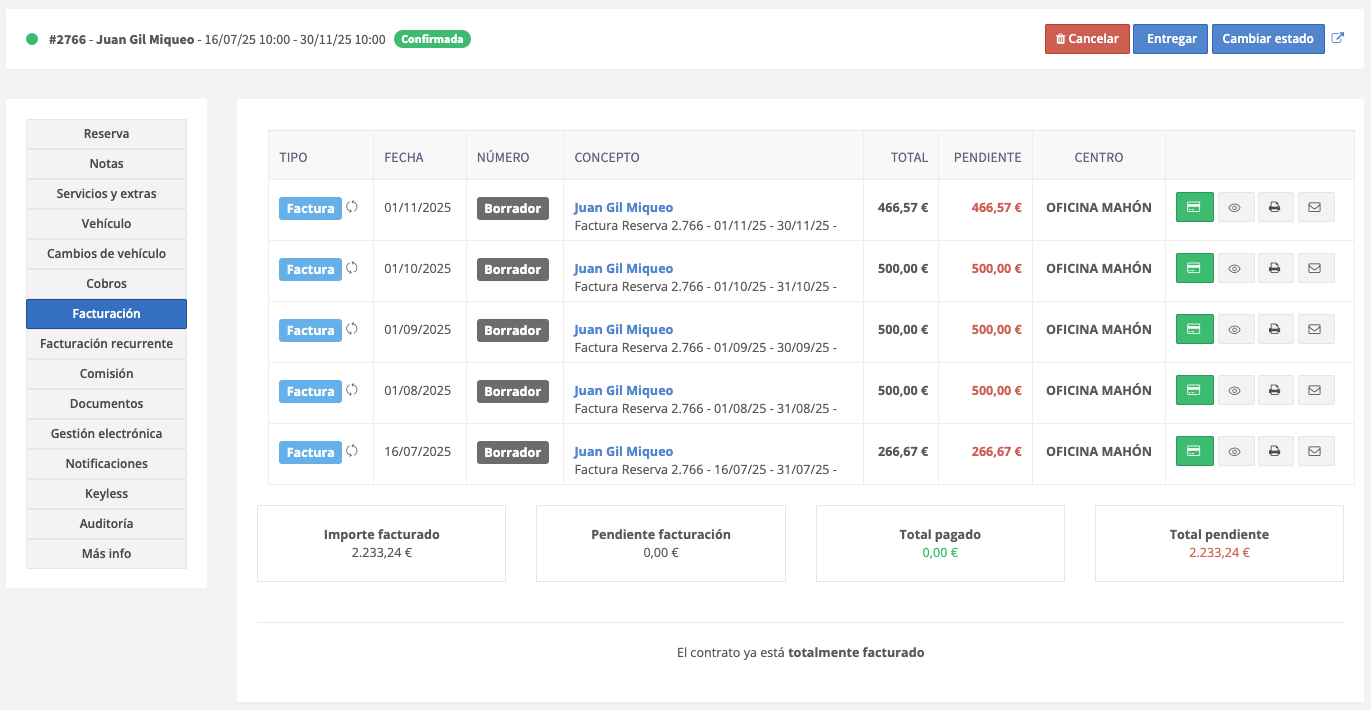Click recurring arrows icon on 01/11/2025 invoice
The image size is (1371, 710).
click(352, 207)
